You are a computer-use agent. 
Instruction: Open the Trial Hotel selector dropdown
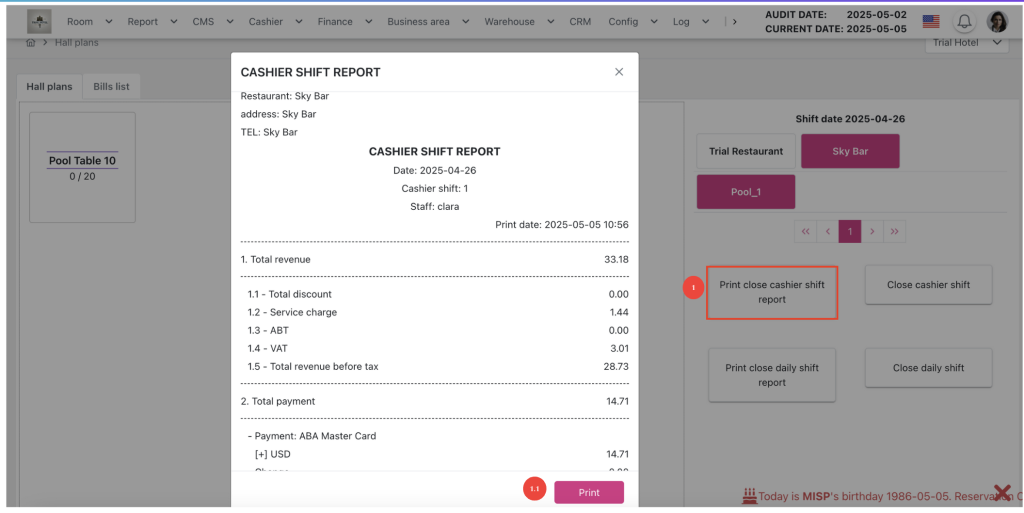[965, 43]
